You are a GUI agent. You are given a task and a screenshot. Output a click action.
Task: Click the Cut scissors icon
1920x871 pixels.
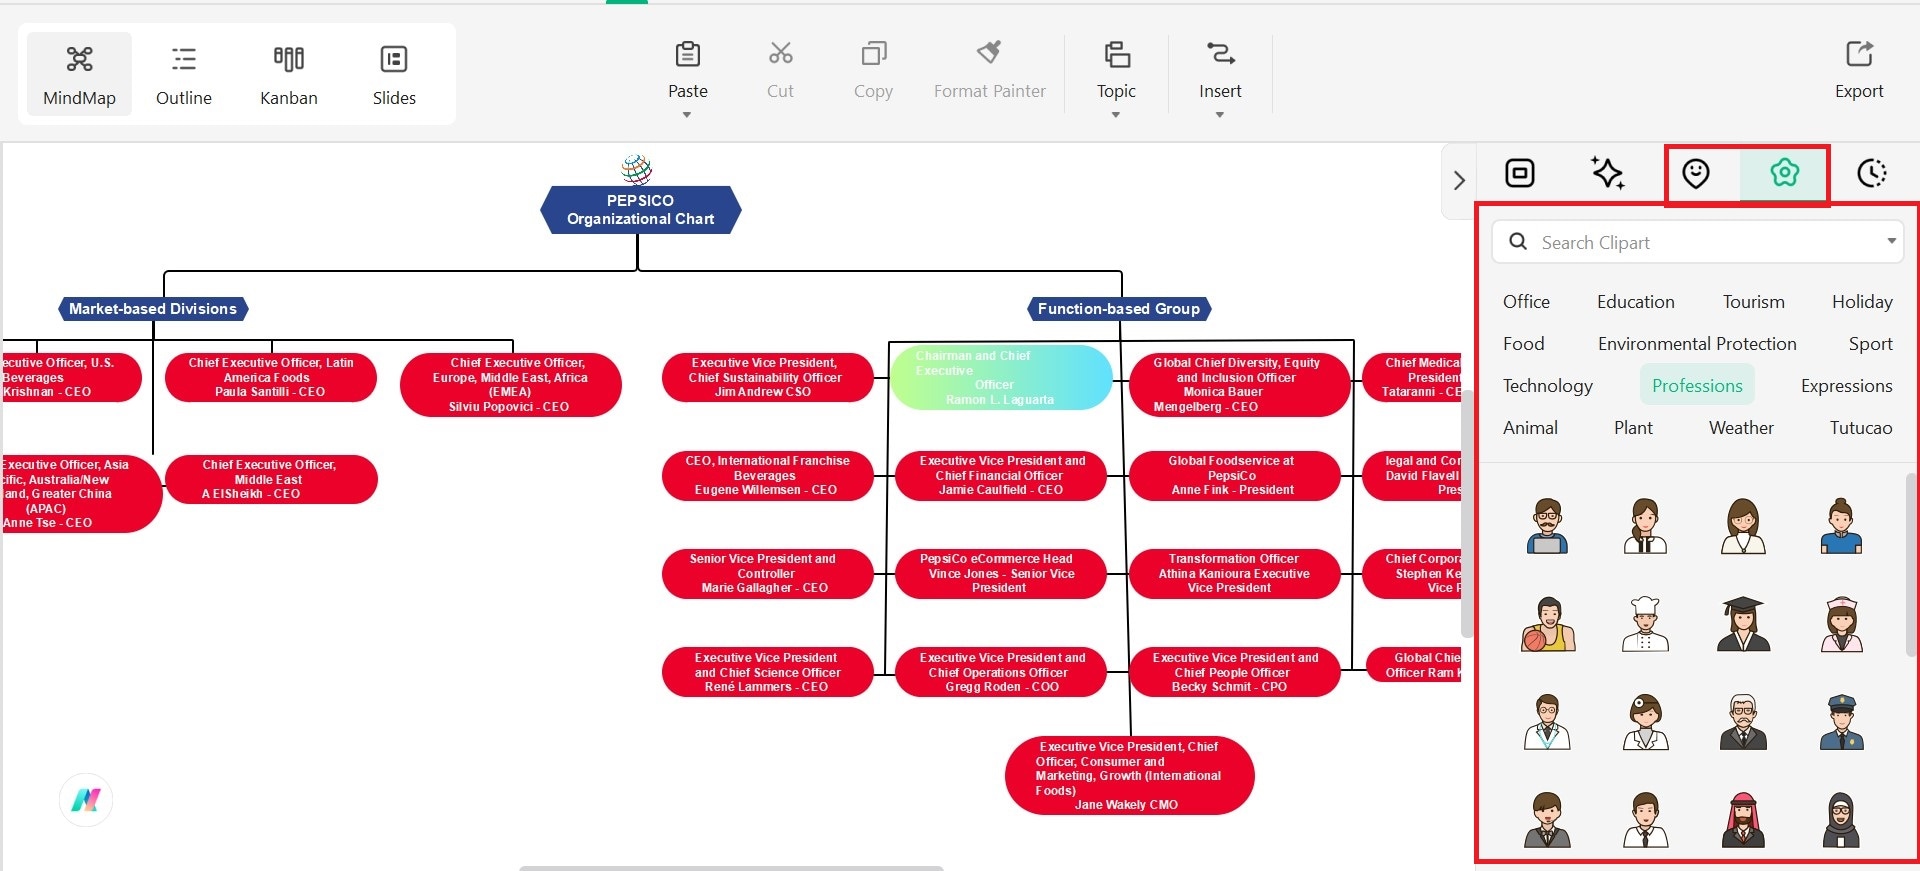click(780, 53)
